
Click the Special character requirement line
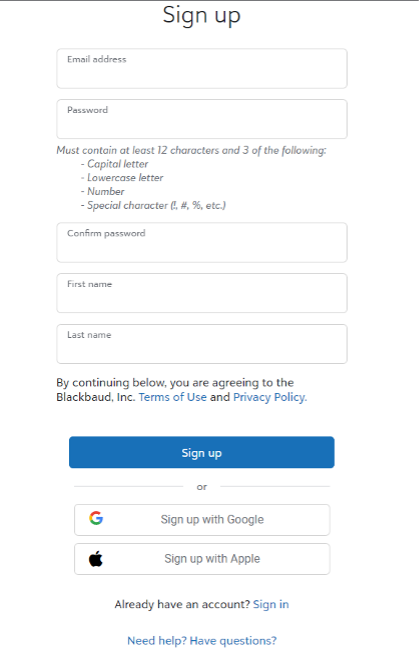coord(153,205)
